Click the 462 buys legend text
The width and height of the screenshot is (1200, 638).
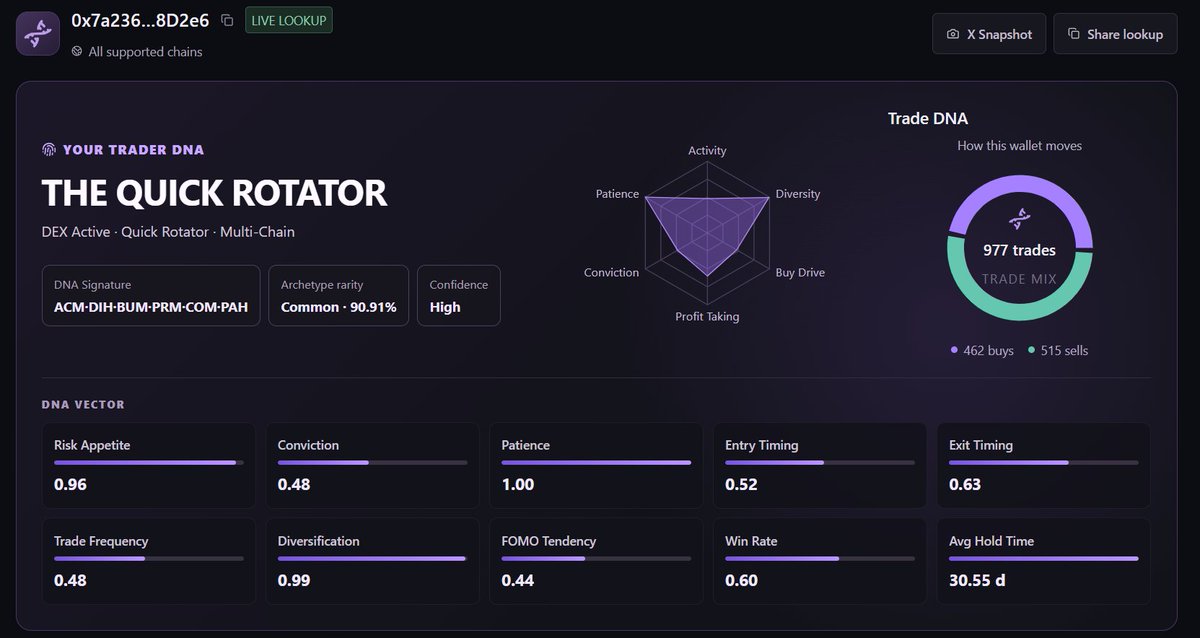988,351
